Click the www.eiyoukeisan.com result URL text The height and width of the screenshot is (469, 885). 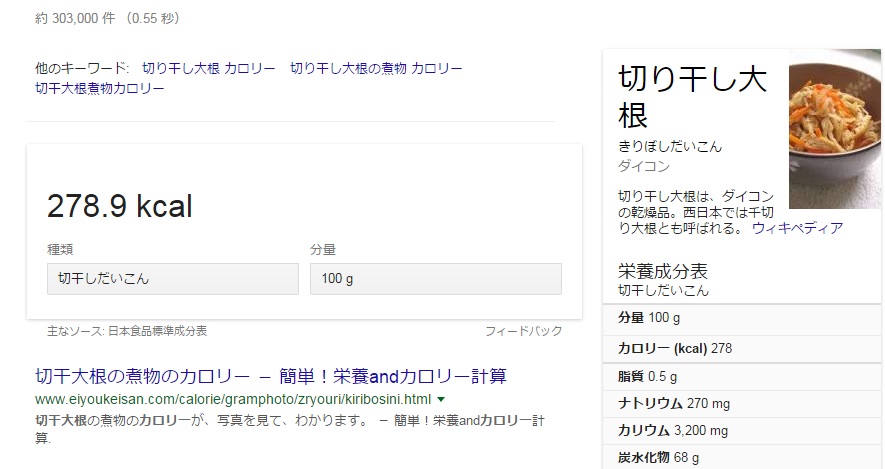tap(233, 400)
